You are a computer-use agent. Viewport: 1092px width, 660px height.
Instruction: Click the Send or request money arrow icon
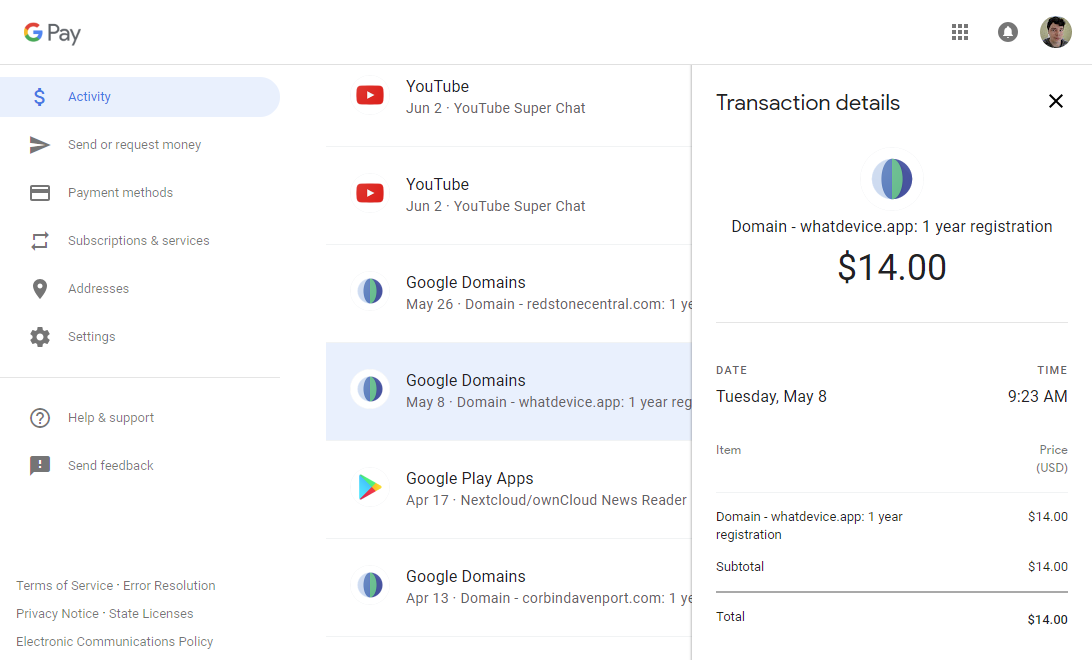tap(39, 144)
